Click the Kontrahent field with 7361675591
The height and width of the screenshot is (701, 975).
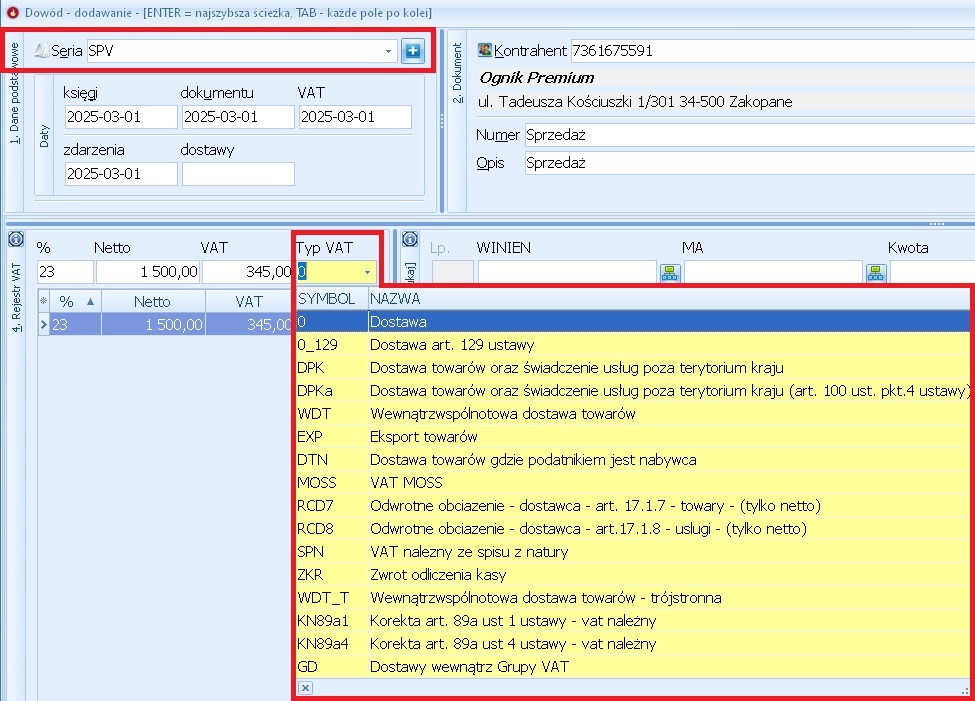(772, 50)
